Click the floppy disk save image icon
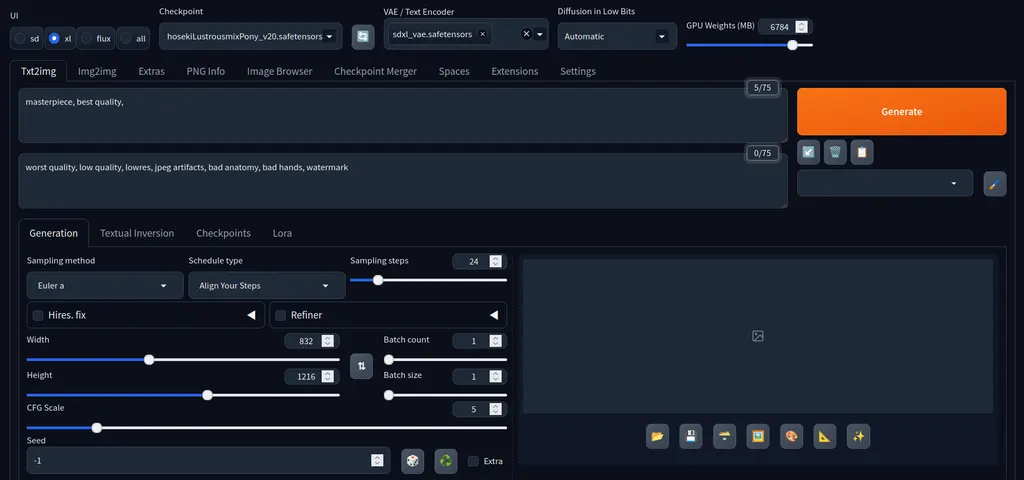The image size is (1024, 480). [x=690, y=436]
